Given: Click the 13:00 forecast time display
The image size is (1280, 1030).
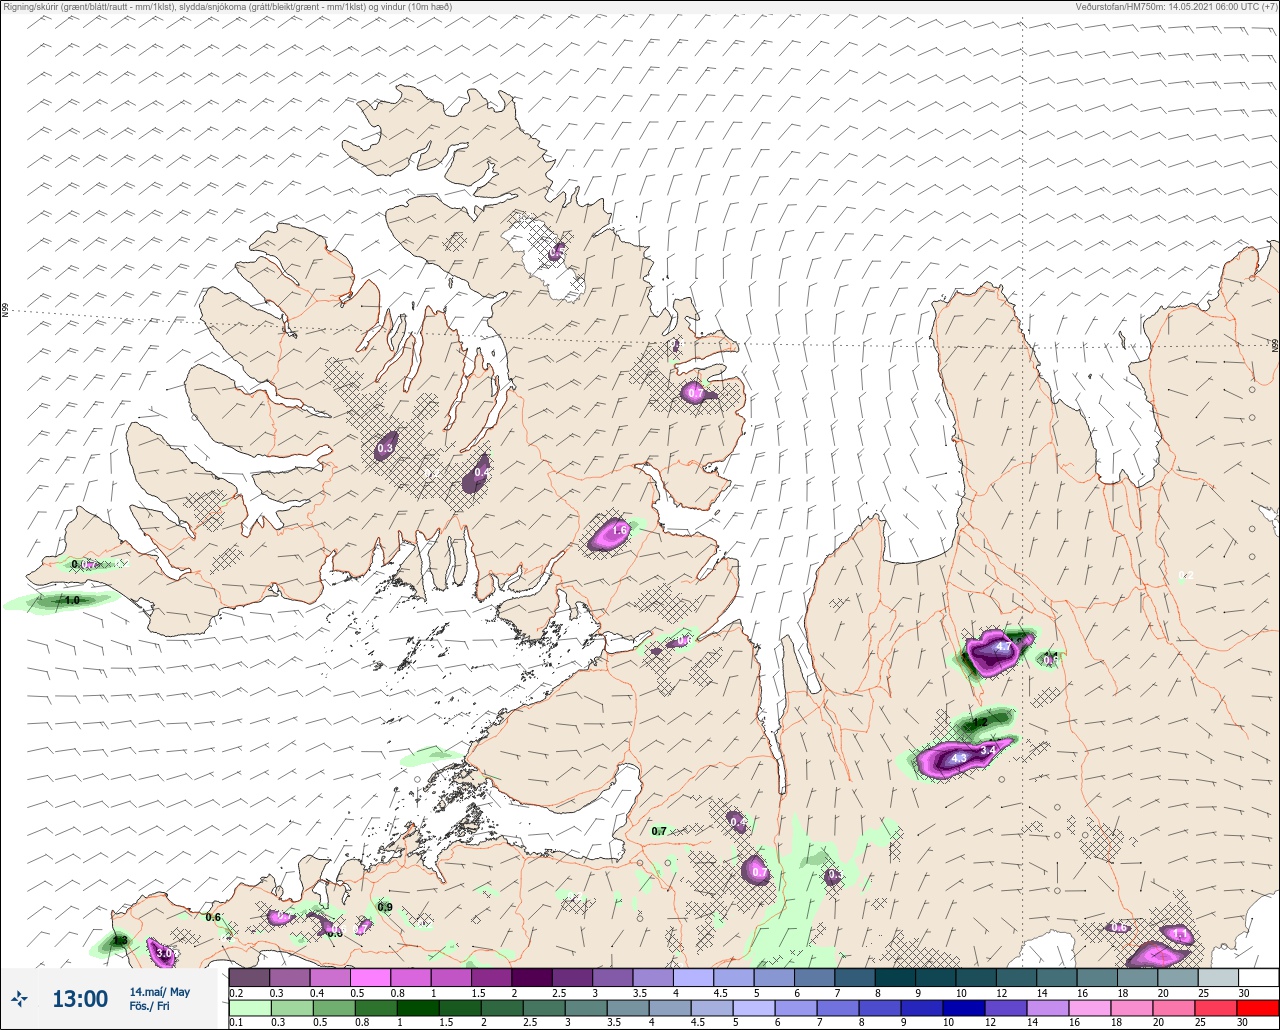Looking at the screenshot, I should click(x=80, y=999).
